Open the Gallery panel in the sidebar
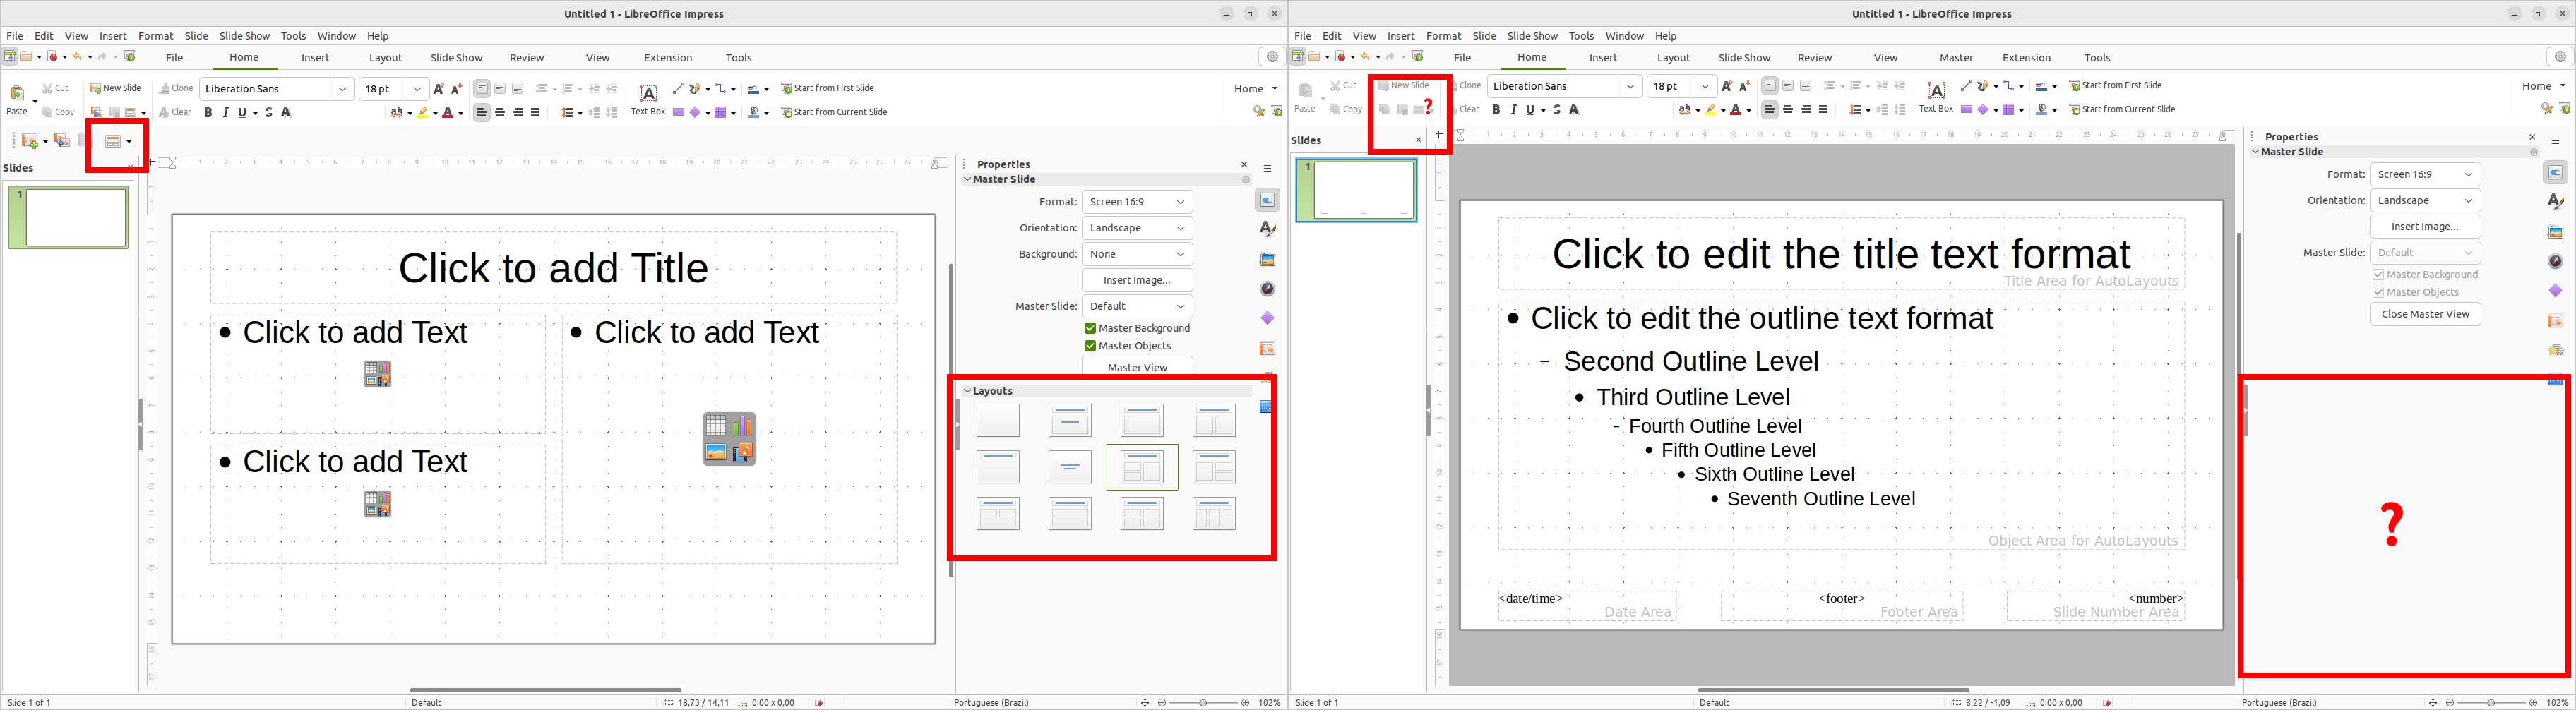 [1267, 259]
